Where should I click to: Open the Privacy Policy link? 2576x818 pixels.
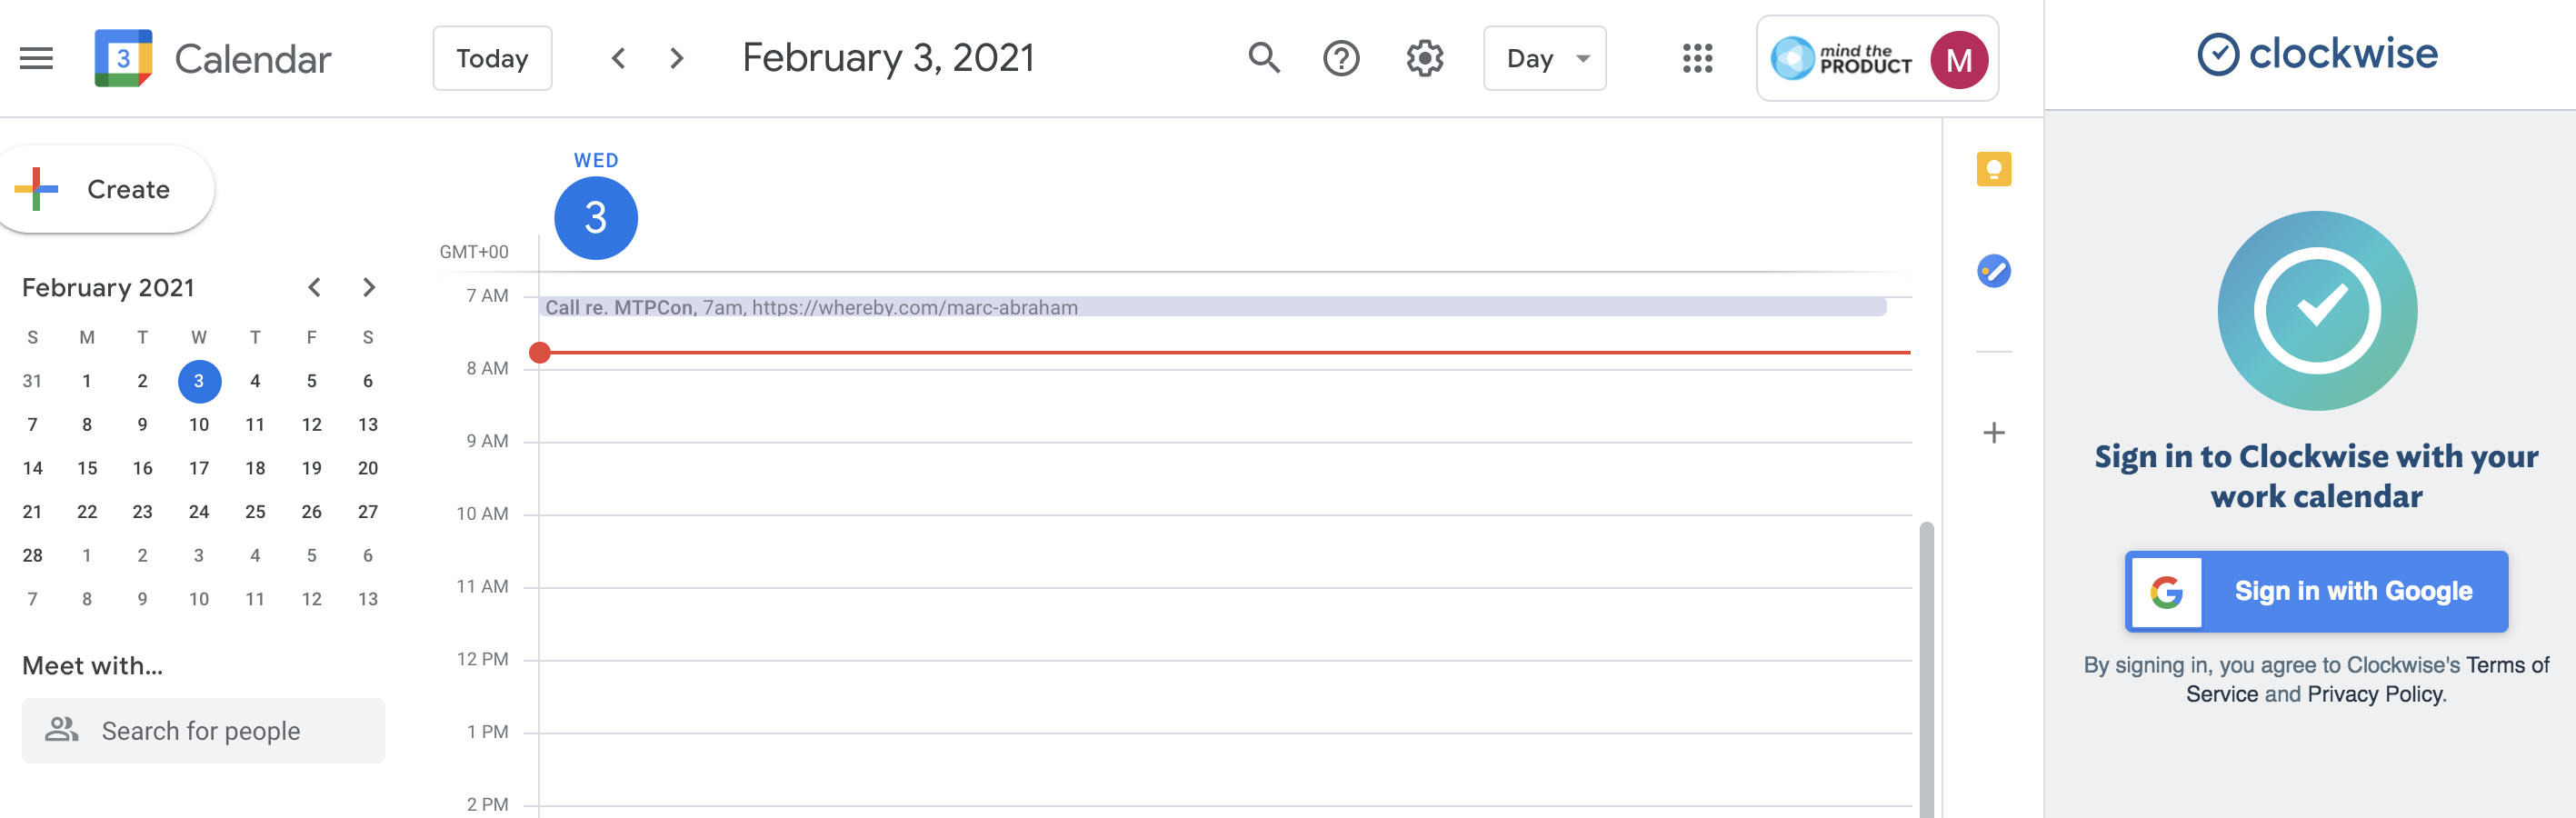pos(2374,694)
